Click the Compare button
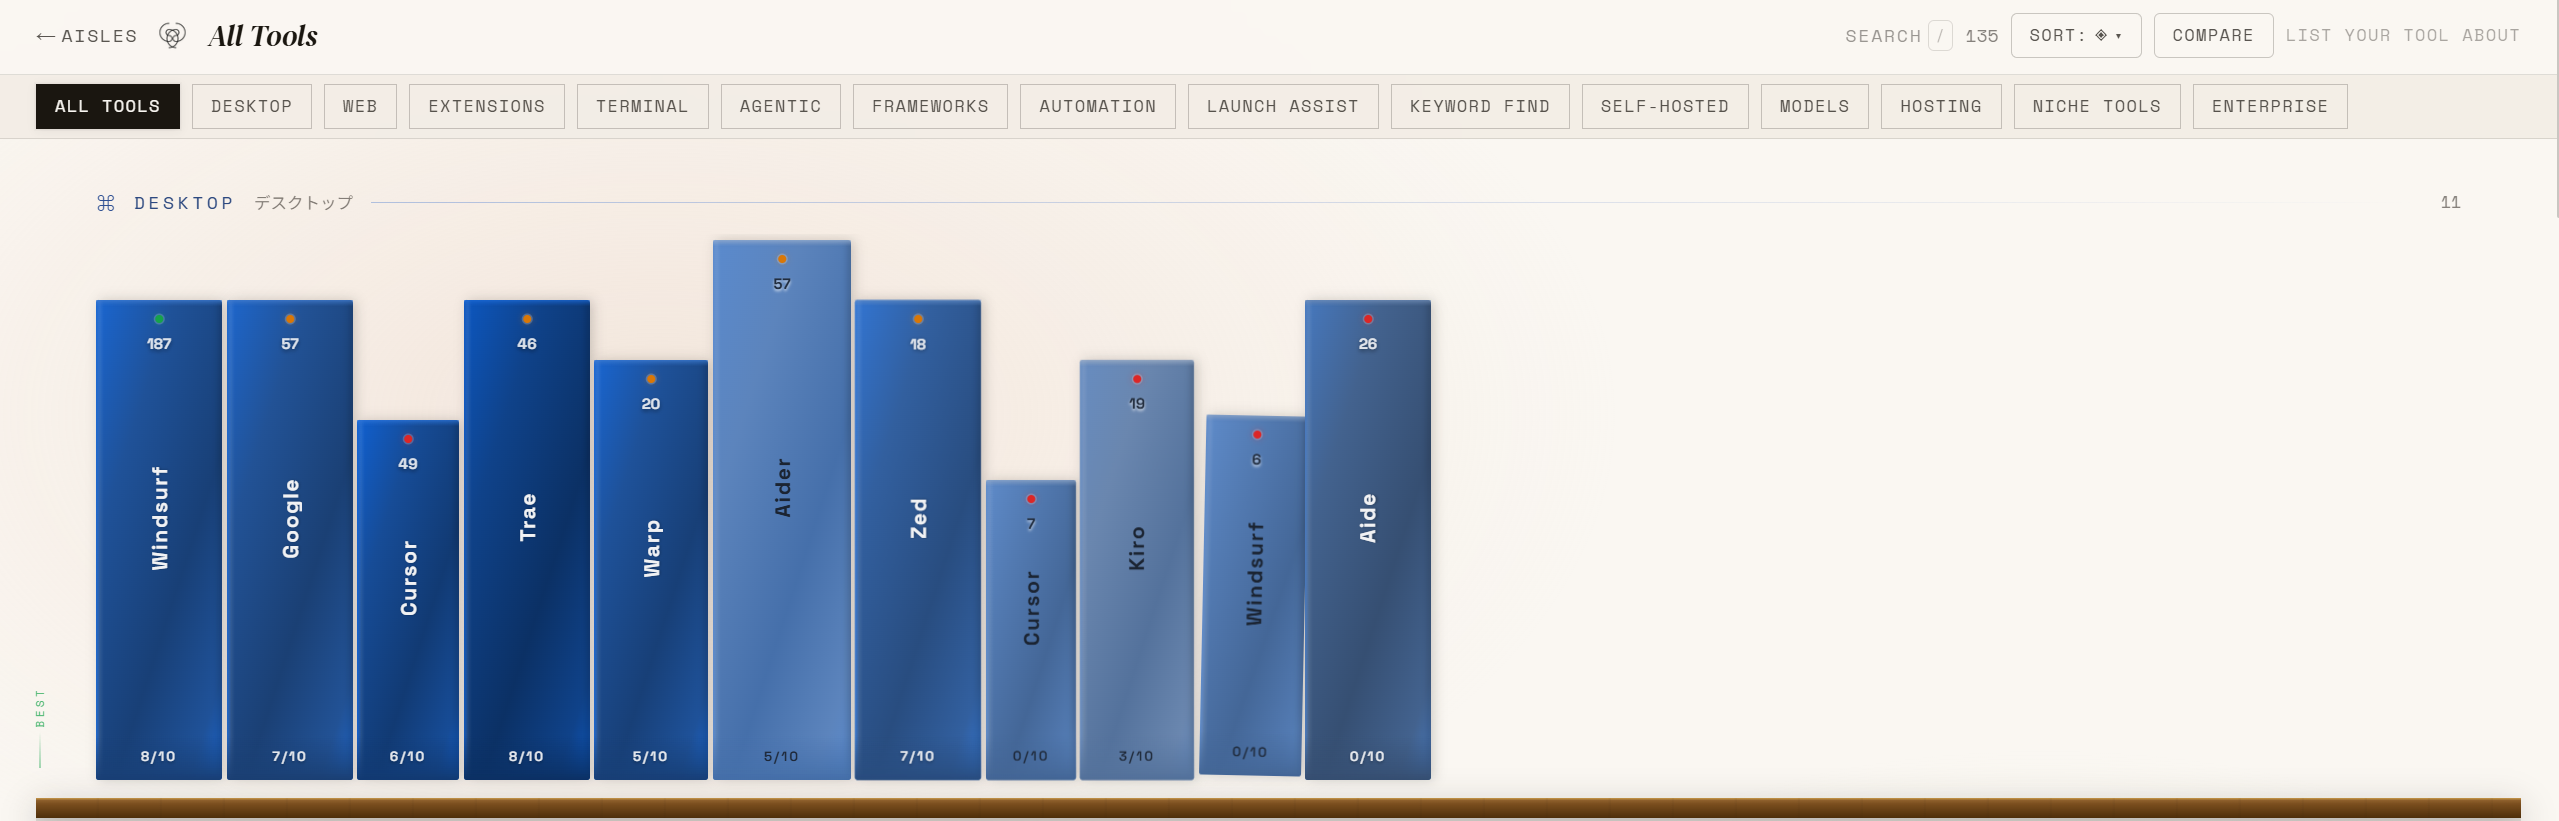Image resolution: width=2559 pixels, height=821 pixels. [2213, 36]
